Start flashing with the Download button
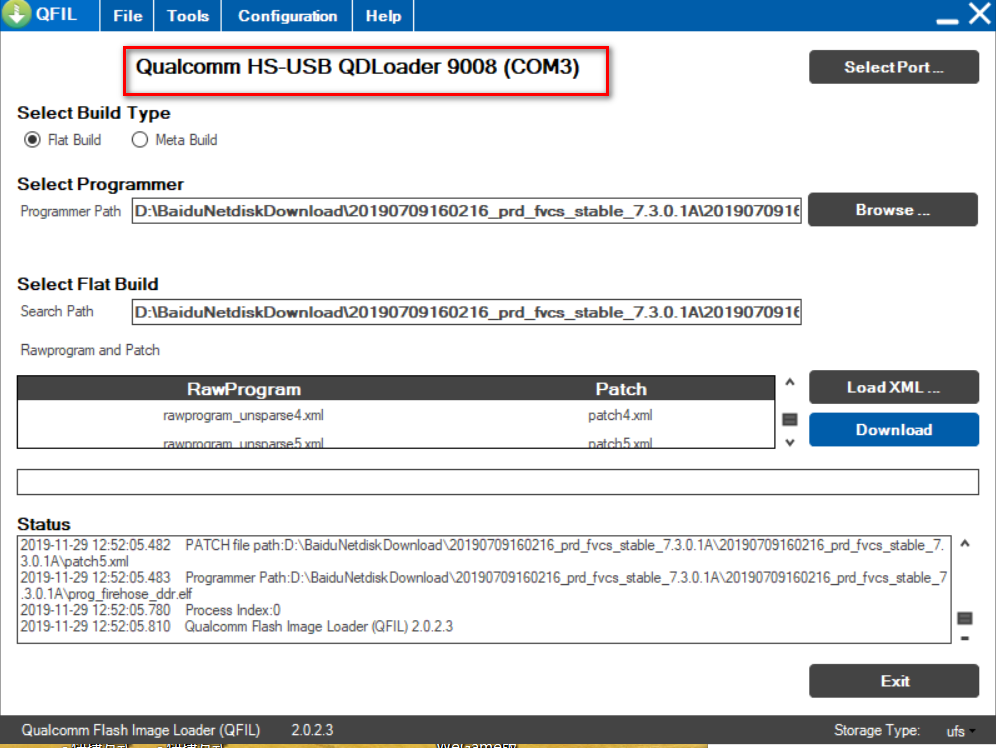Screen dimensions: 996x748 [x=893, y=430]
